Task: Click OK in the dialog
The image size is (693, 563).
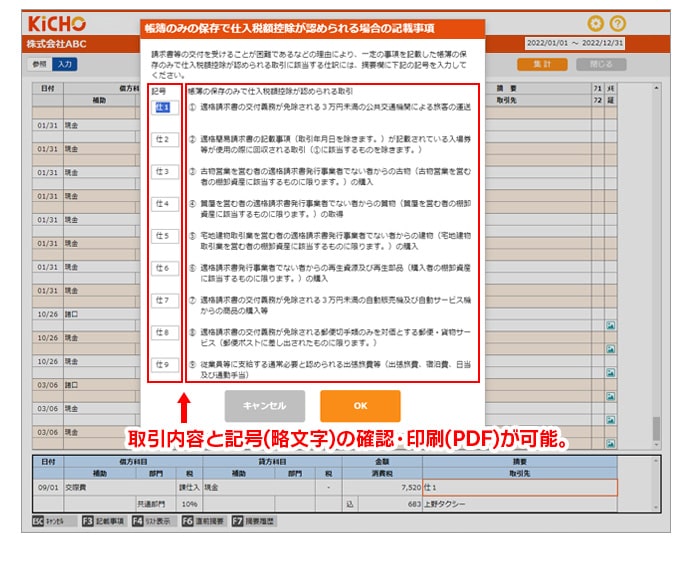Action: [360, 406]
